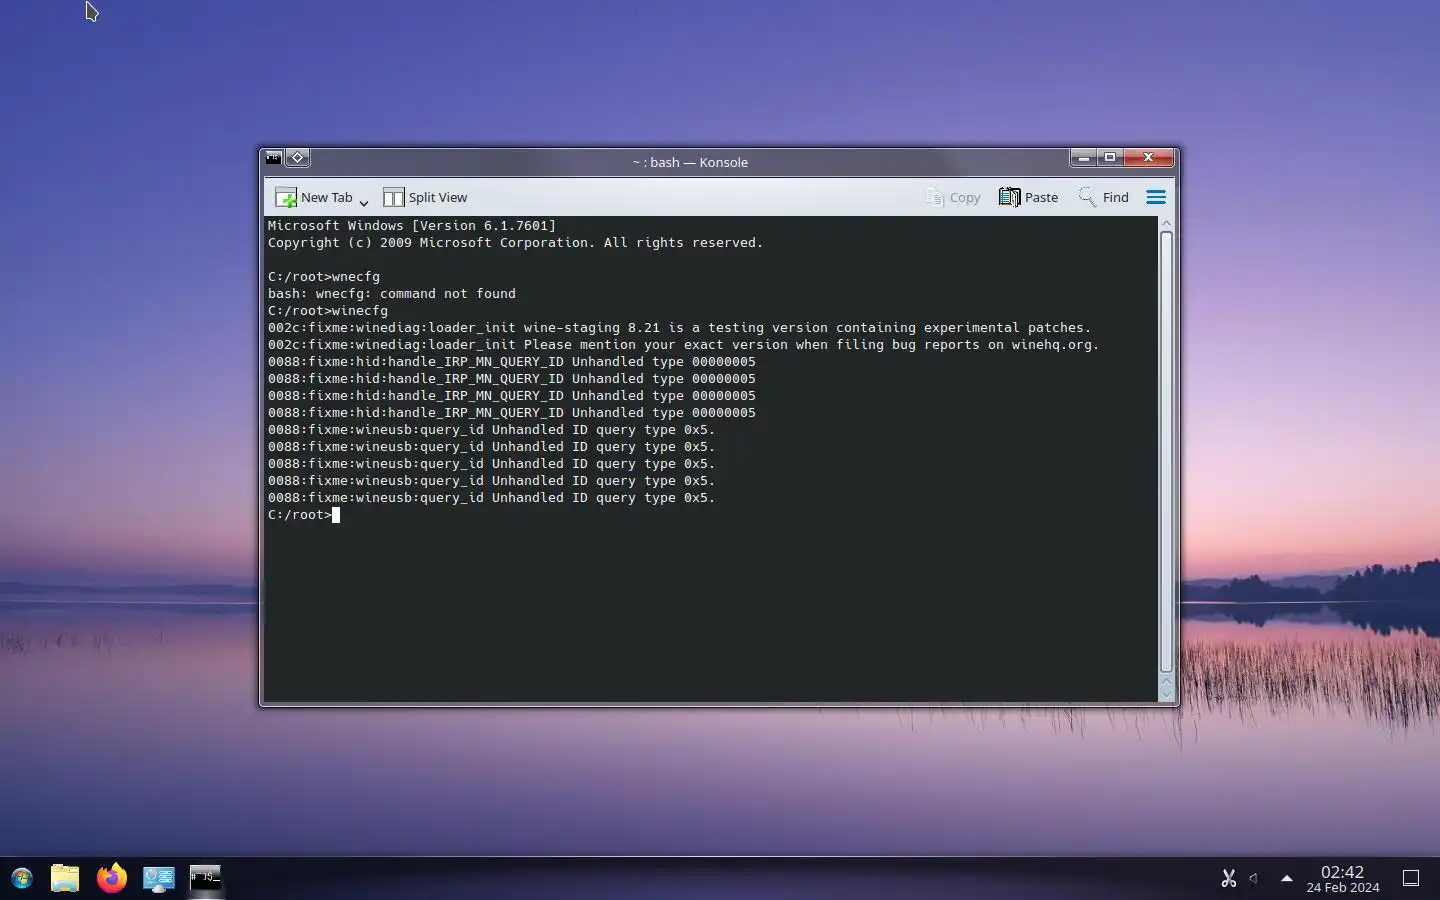Close the Konsole window
This screenshot has height=900, width=1440.
[1148, 158]
